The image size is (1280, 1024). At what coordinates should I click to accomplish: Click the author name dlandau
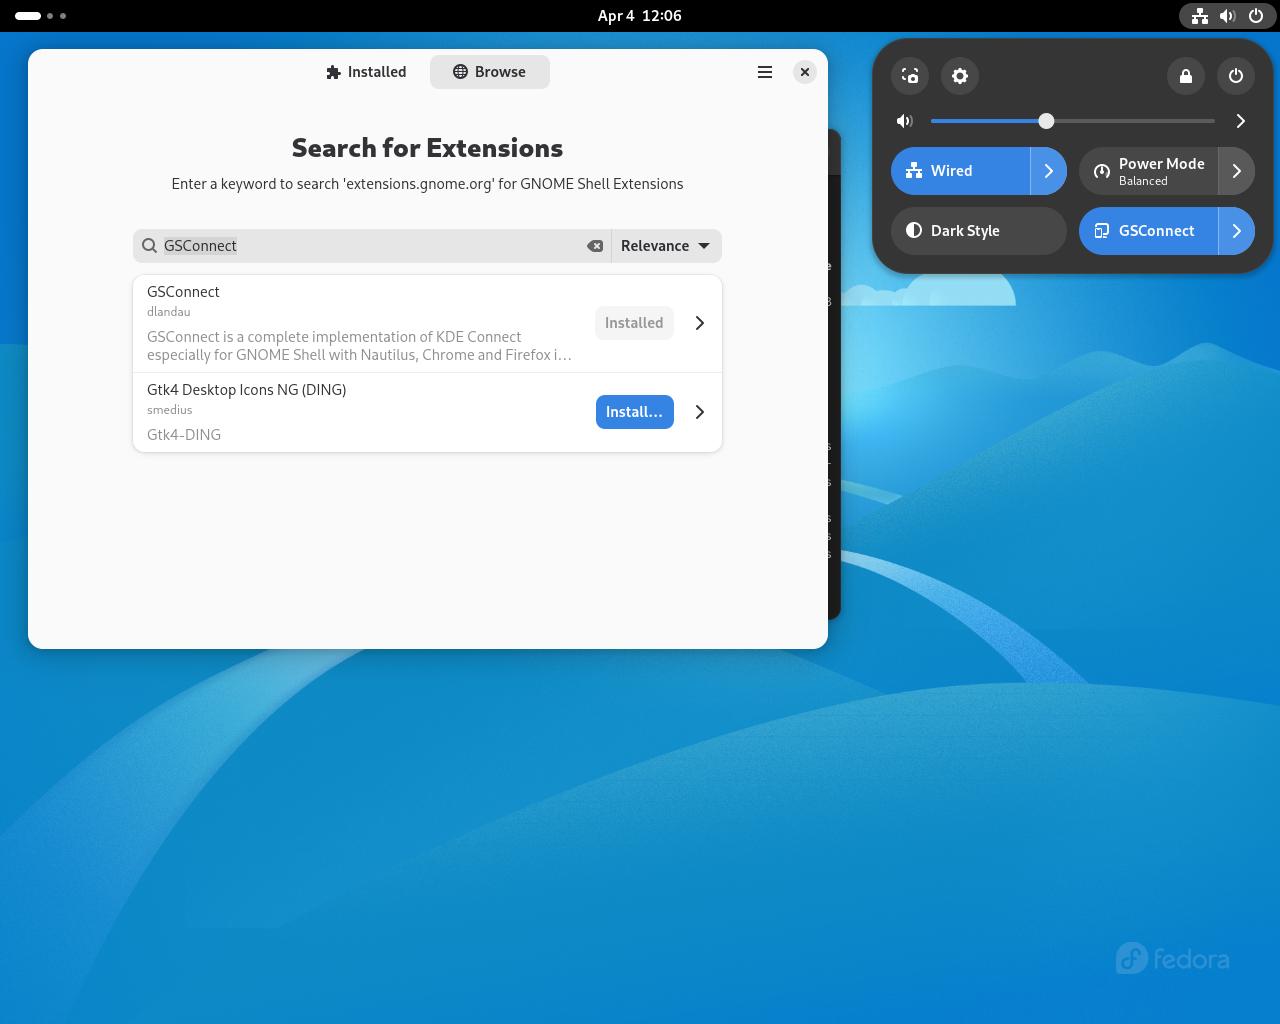click(x=169, y=312)
